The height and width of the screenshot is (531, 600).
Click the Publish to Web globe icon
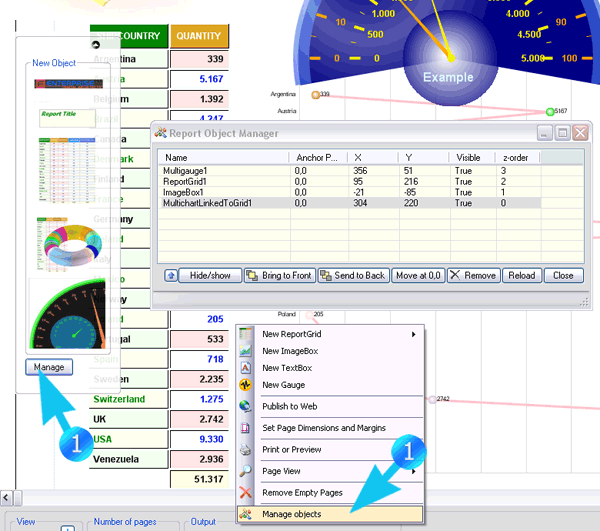[x=245, y=406]
